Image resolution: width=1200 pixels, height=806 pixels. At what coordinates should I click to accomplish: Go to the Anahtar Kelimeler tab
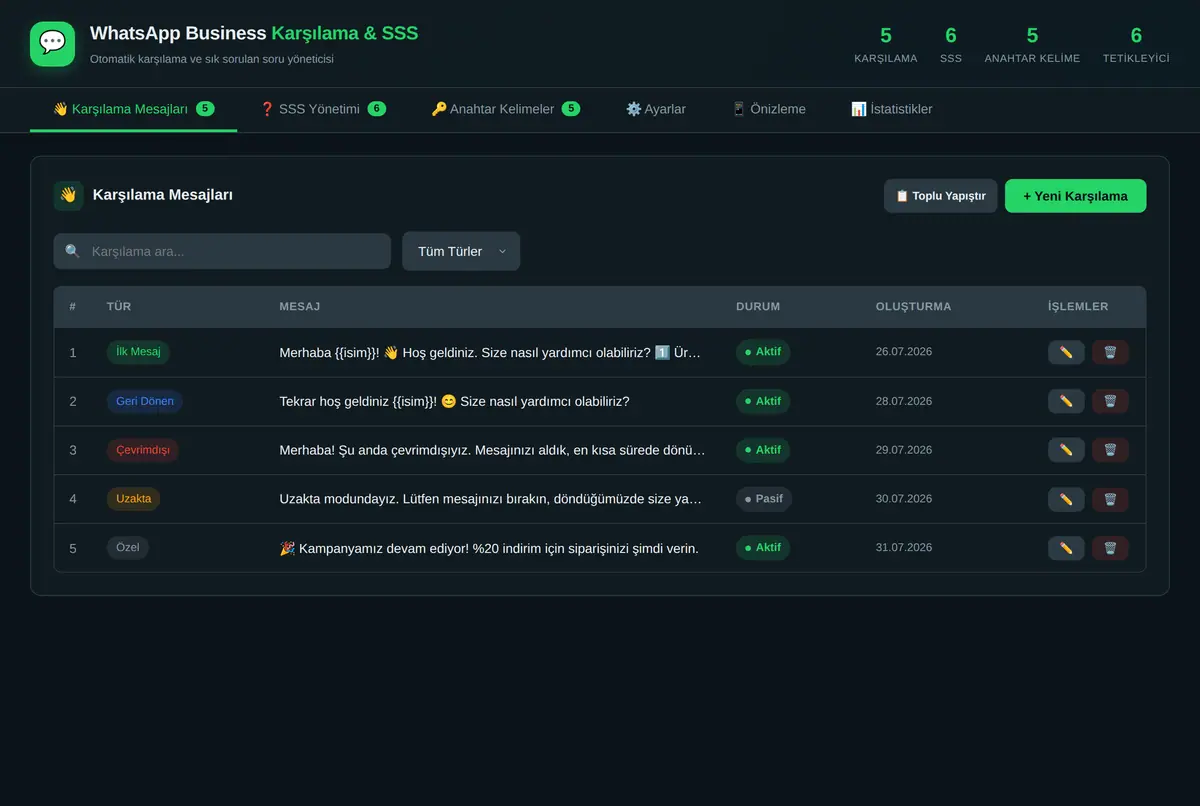[x=505, y=109]
